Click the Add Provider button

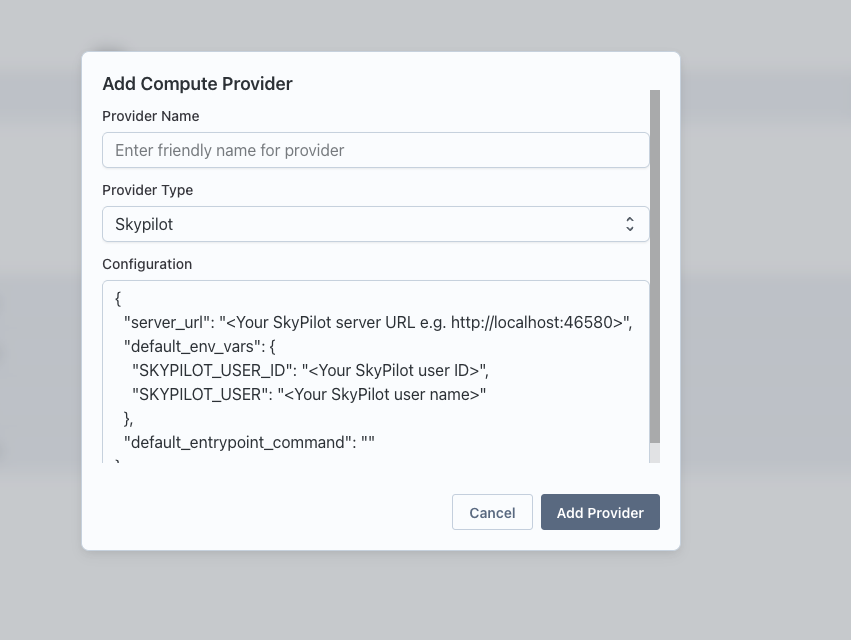(x=600, y=512)
